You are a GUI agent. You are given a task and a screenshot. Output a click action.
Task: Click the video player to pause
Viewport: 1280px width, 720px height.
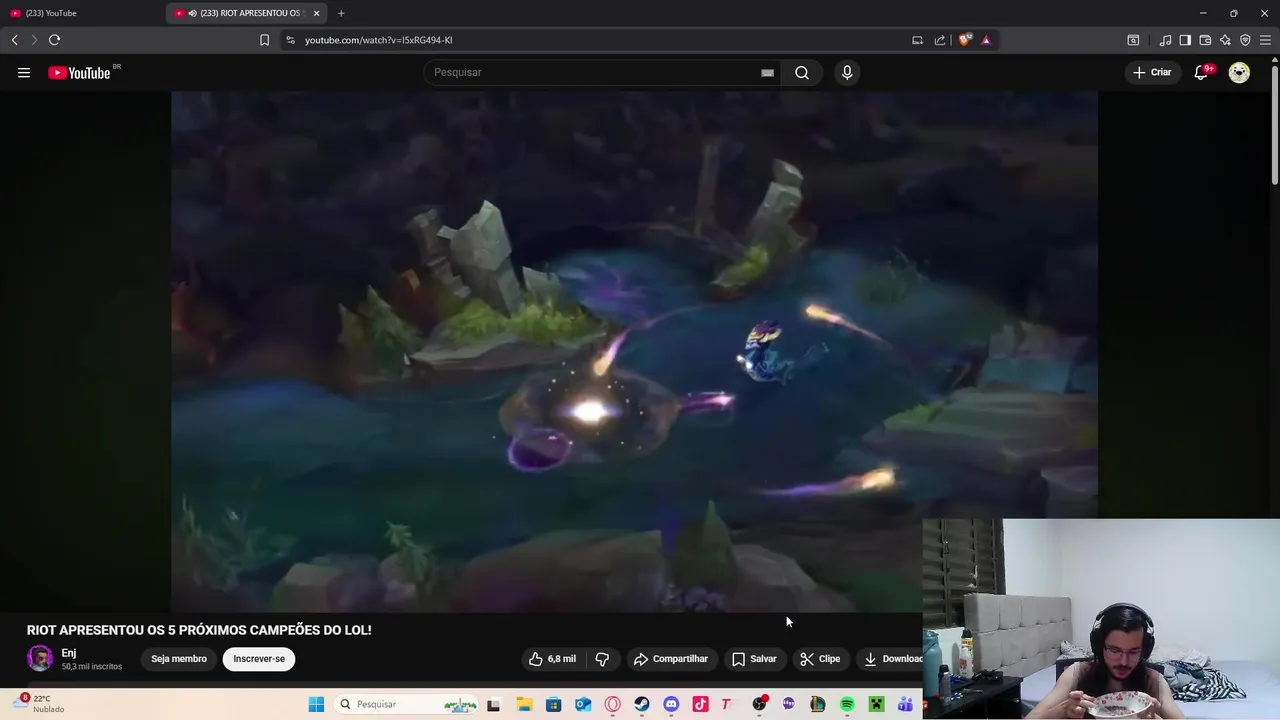point(634,351)
